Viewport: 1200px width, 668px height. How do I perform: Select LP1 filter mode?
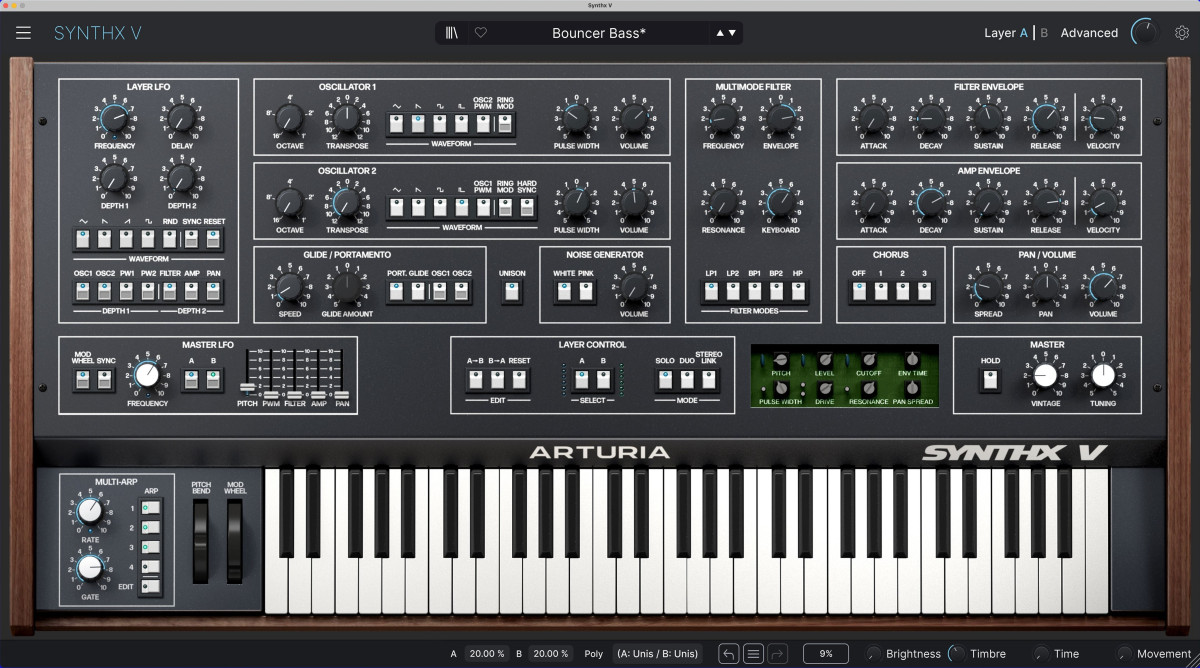[x=711, y=291]
